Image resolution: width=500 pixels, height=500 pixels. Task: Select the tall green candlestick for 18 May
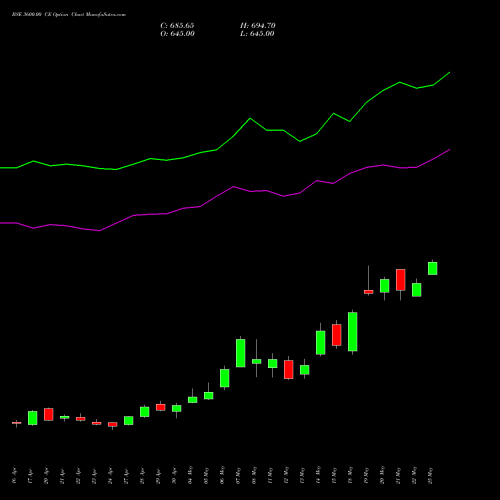point(353,332)
